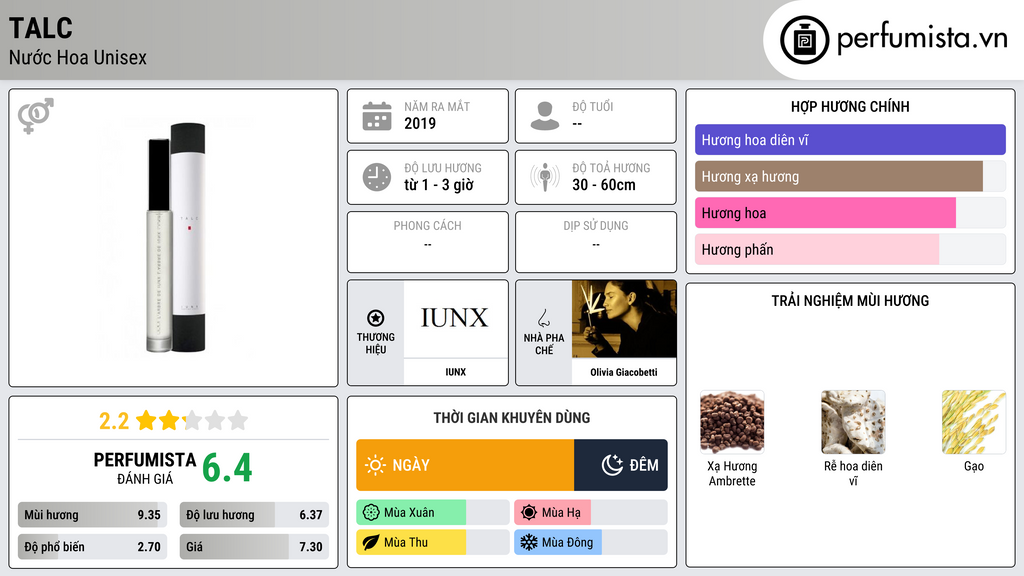Click the Dịp sử dụng occasion box
Screen dimensions: 1024x576
596,242
